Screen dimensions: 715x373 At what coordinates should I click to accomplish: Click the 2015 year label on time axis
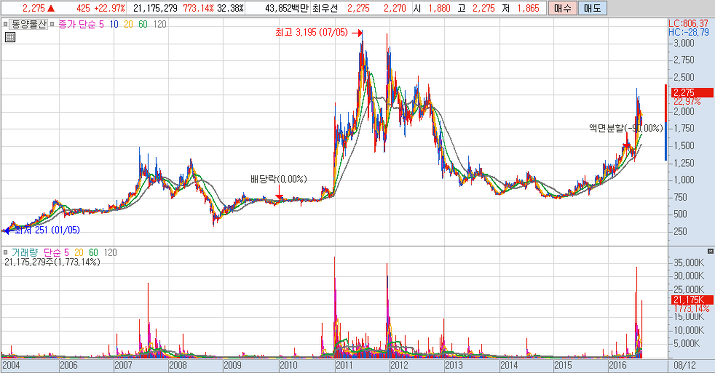[x=563, y=366]
